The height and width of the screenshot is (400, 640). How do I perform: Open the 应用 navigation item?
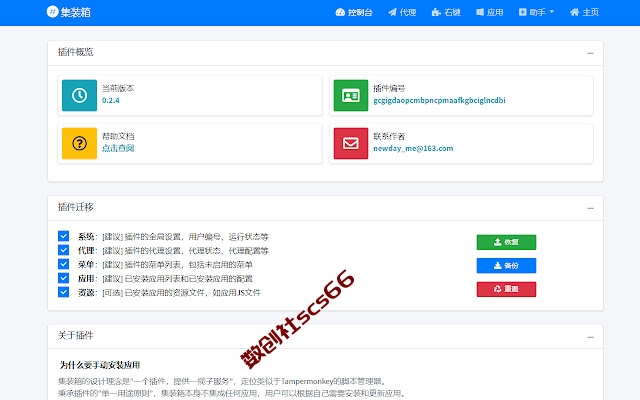pyautogui.click(x=490, y=12)
